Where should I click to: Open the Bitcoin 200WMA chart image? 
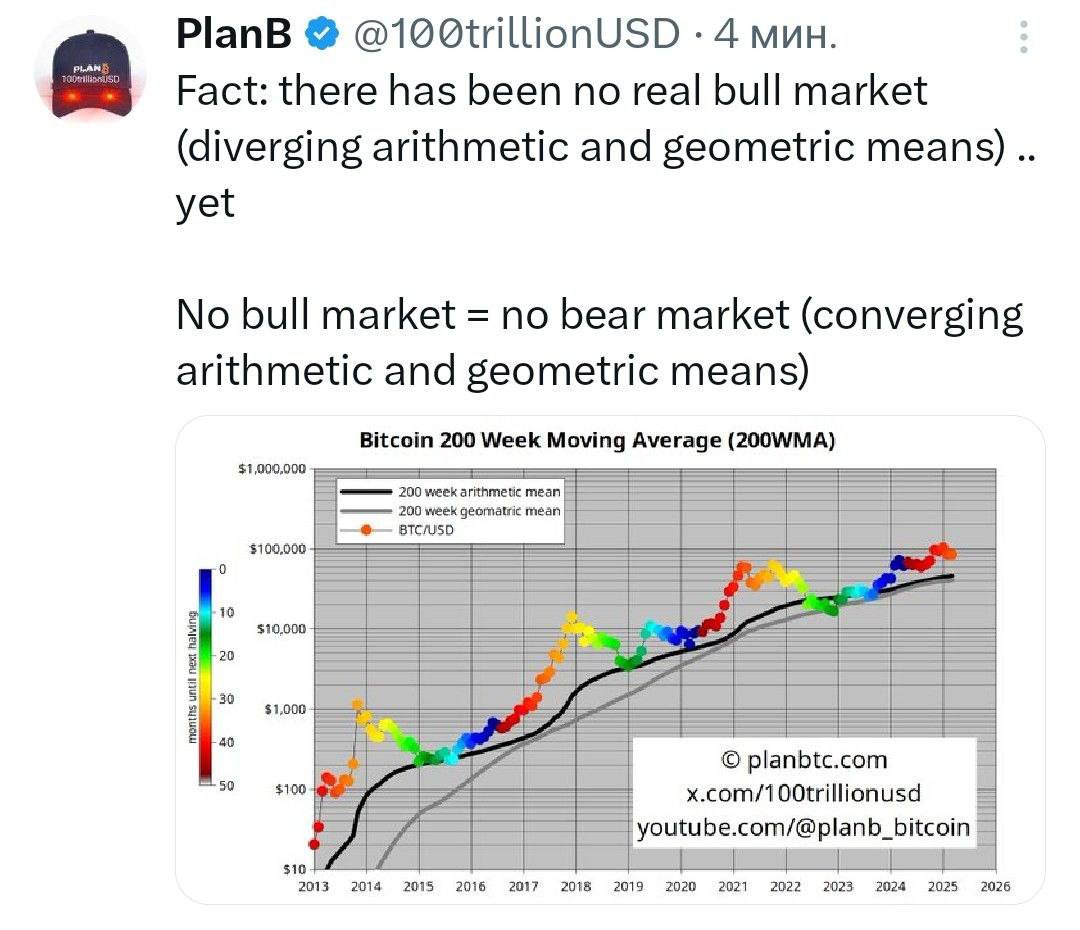pos(610,659)
